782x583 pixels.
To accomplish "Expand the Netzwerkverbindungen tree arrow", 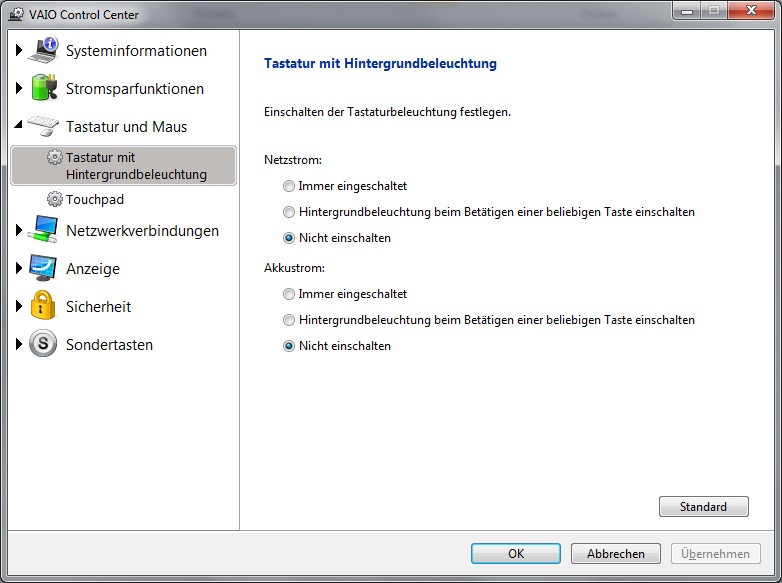I will pos(19,230).
